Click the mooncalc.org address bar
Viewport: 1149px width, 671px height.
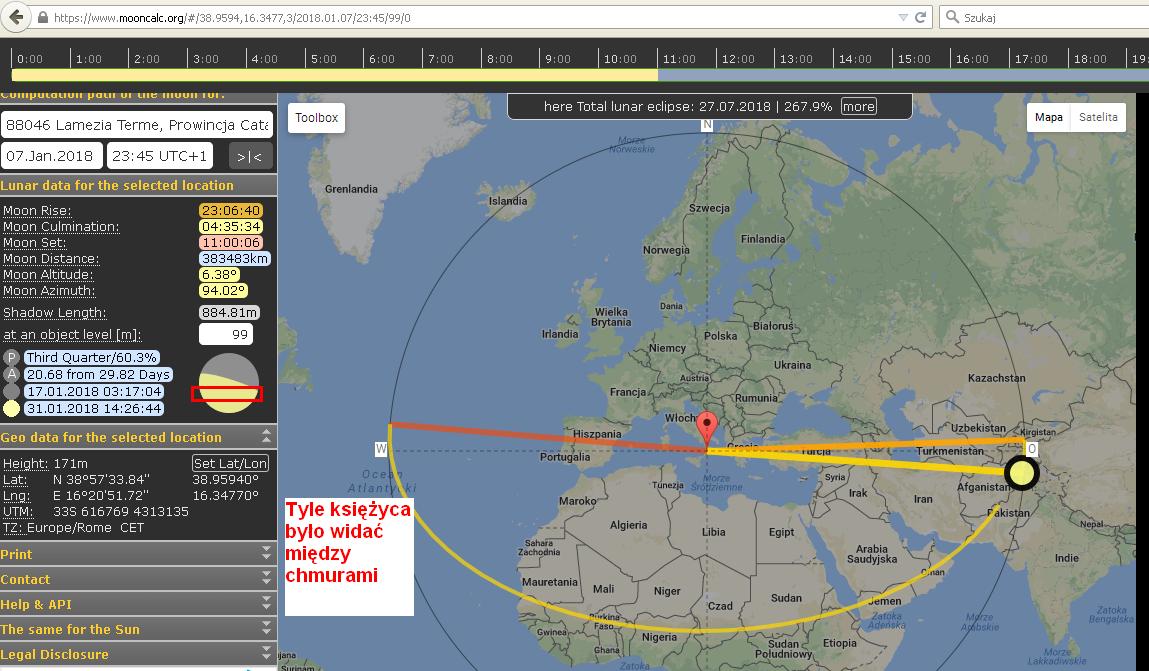469,17
